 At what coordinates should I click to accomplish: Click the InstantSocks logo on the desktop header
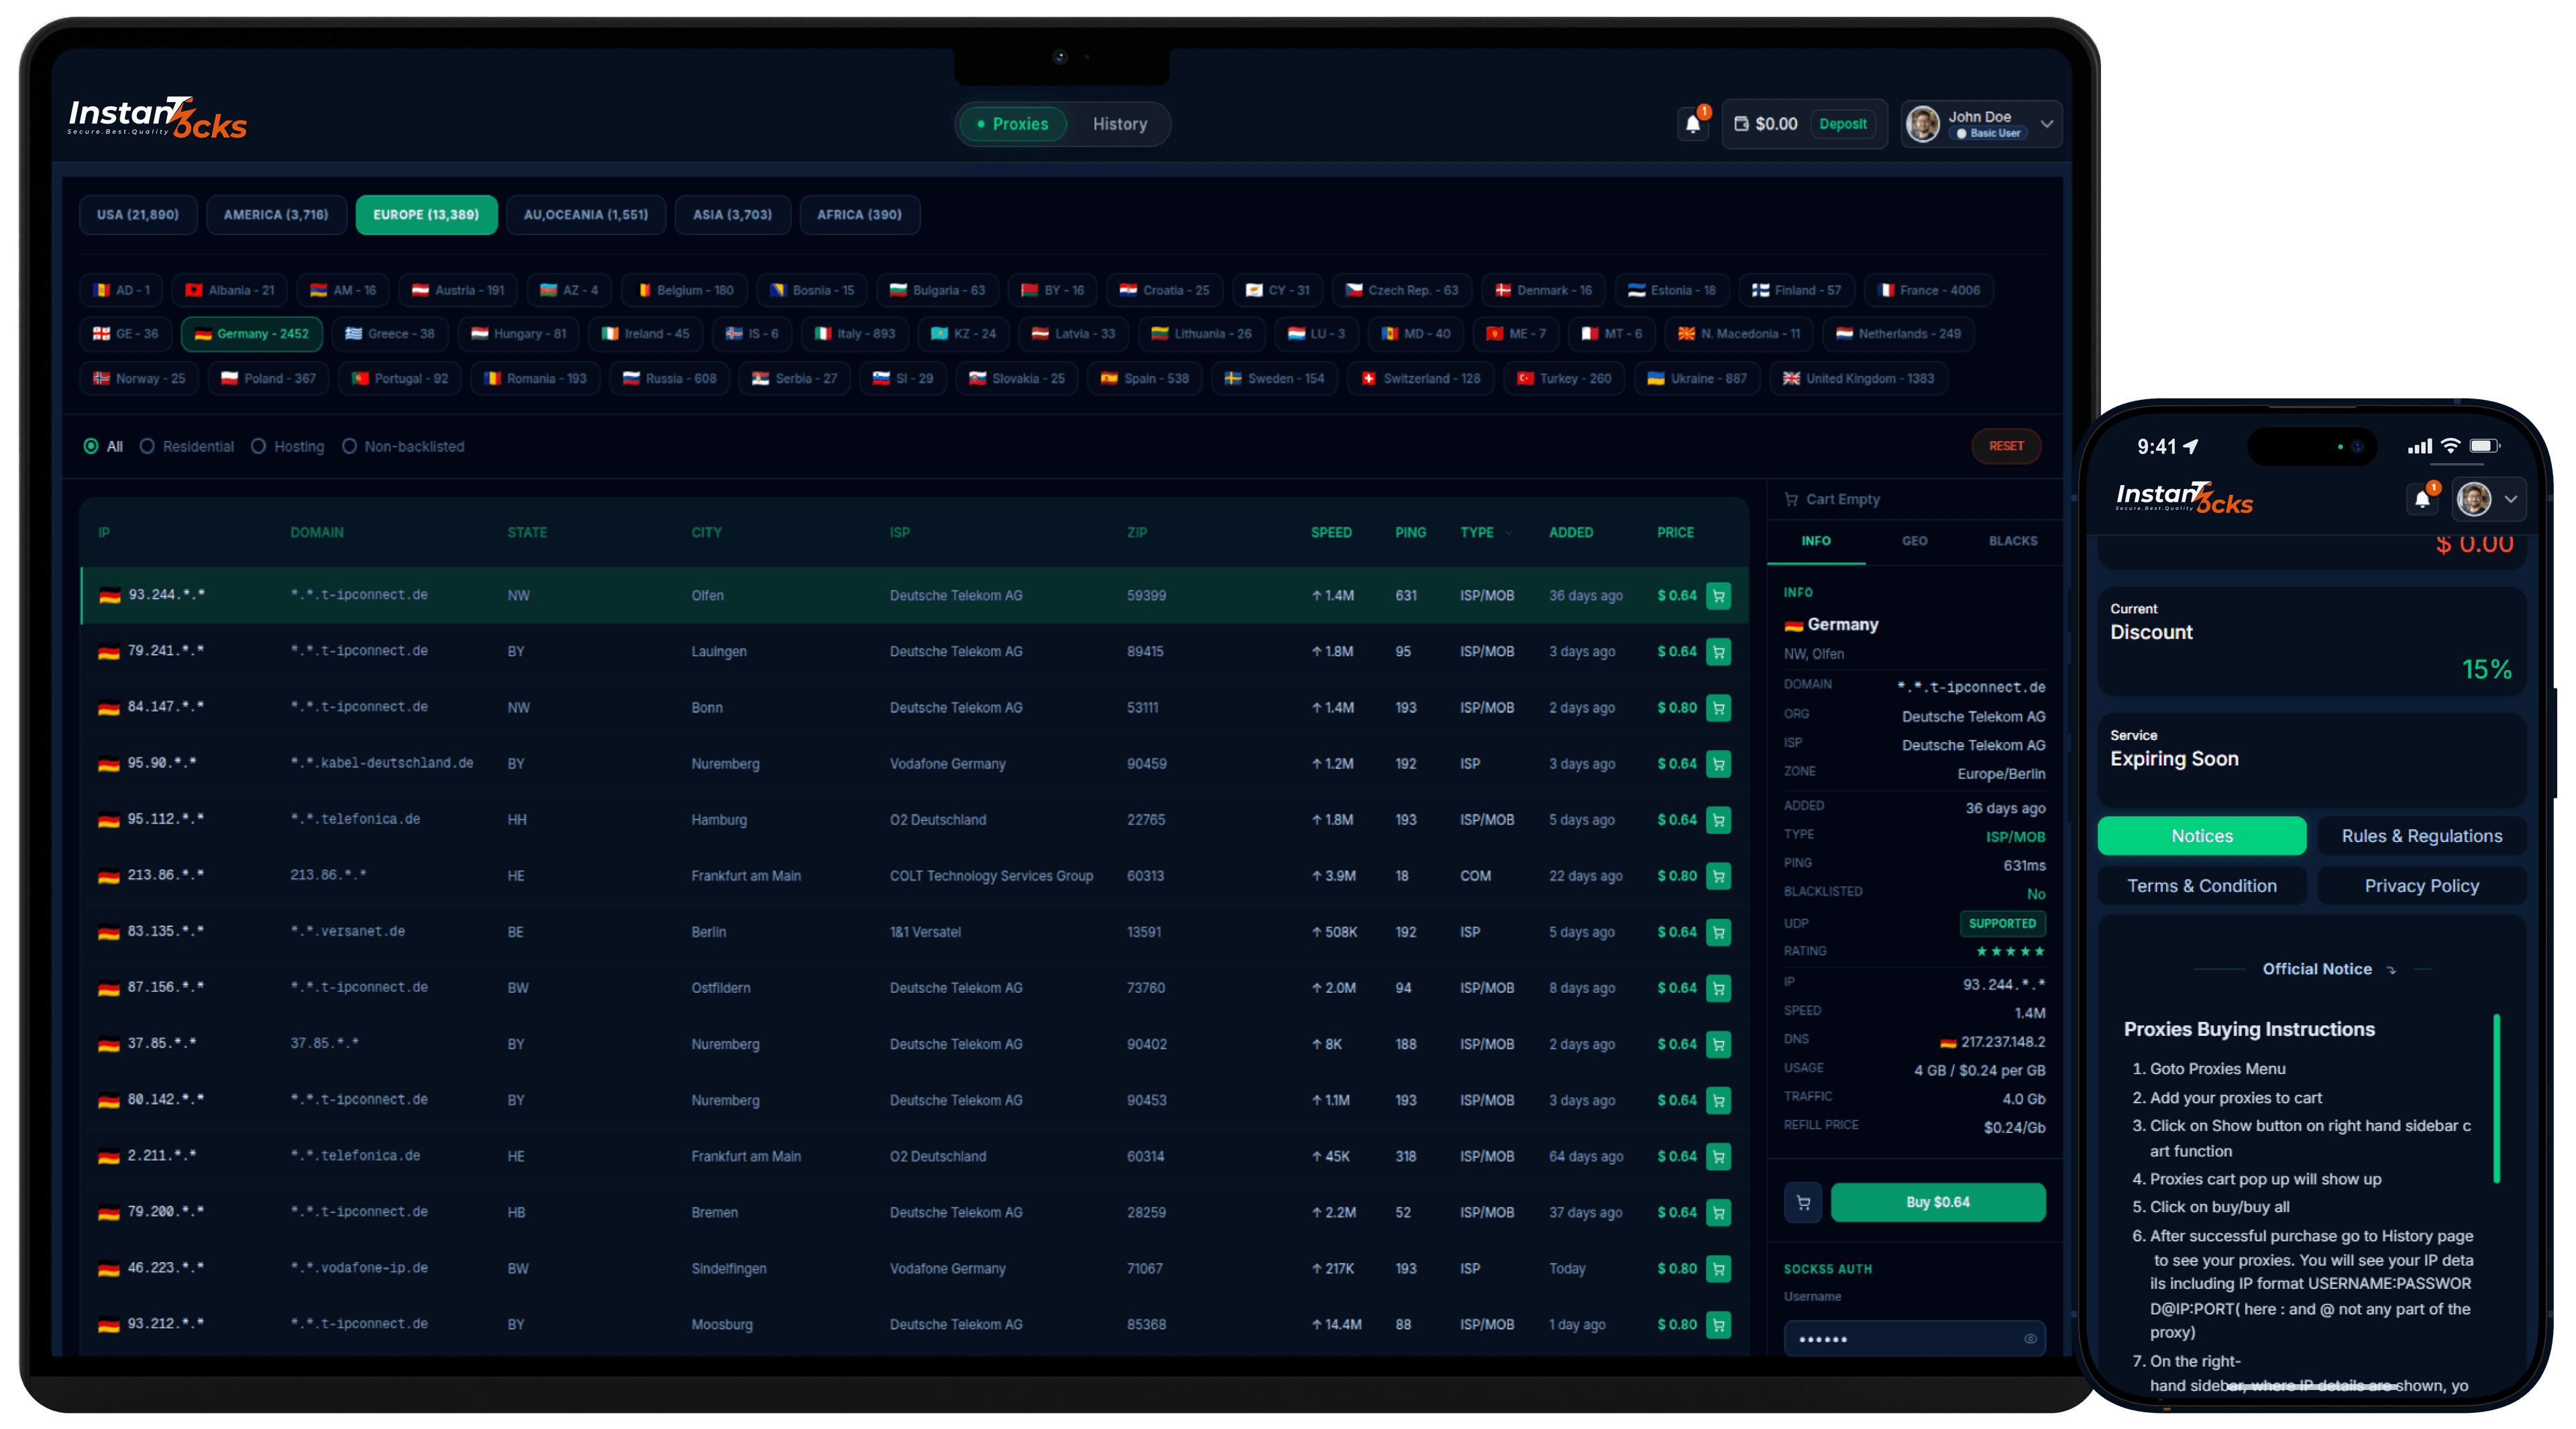(157, 119)
